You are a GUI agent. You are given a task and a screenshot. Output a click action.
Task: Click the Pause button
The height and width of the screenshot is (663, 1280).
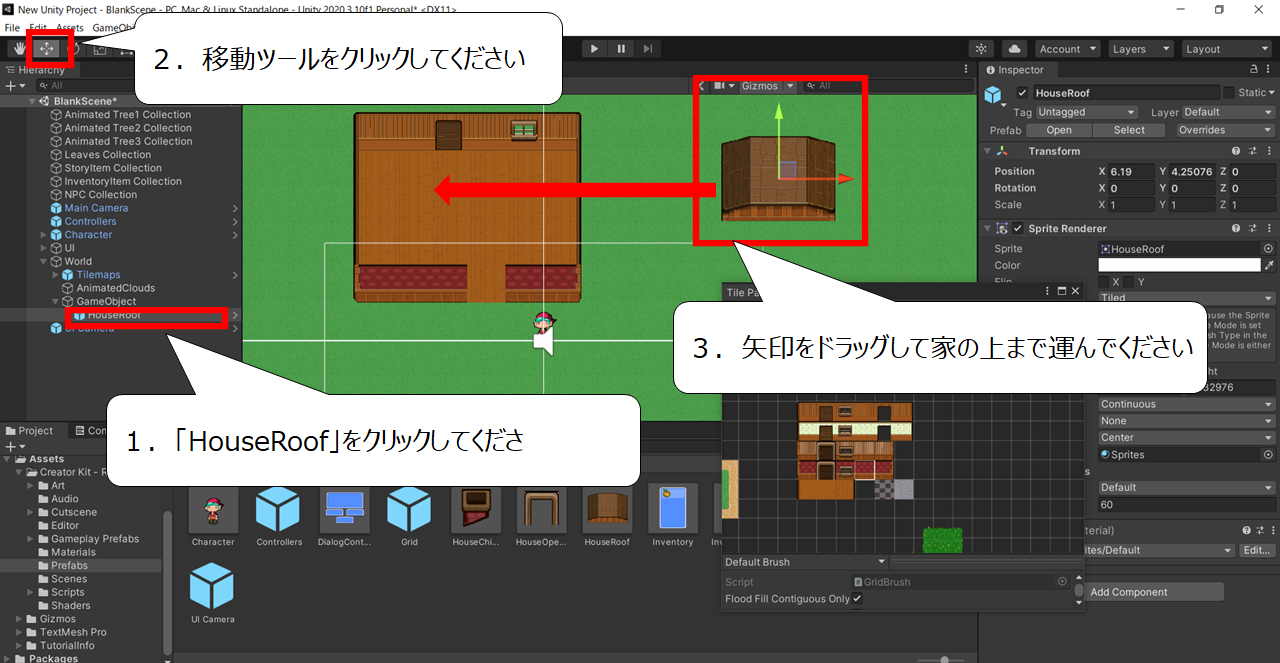pyautogui.click(x=621, y=48)
